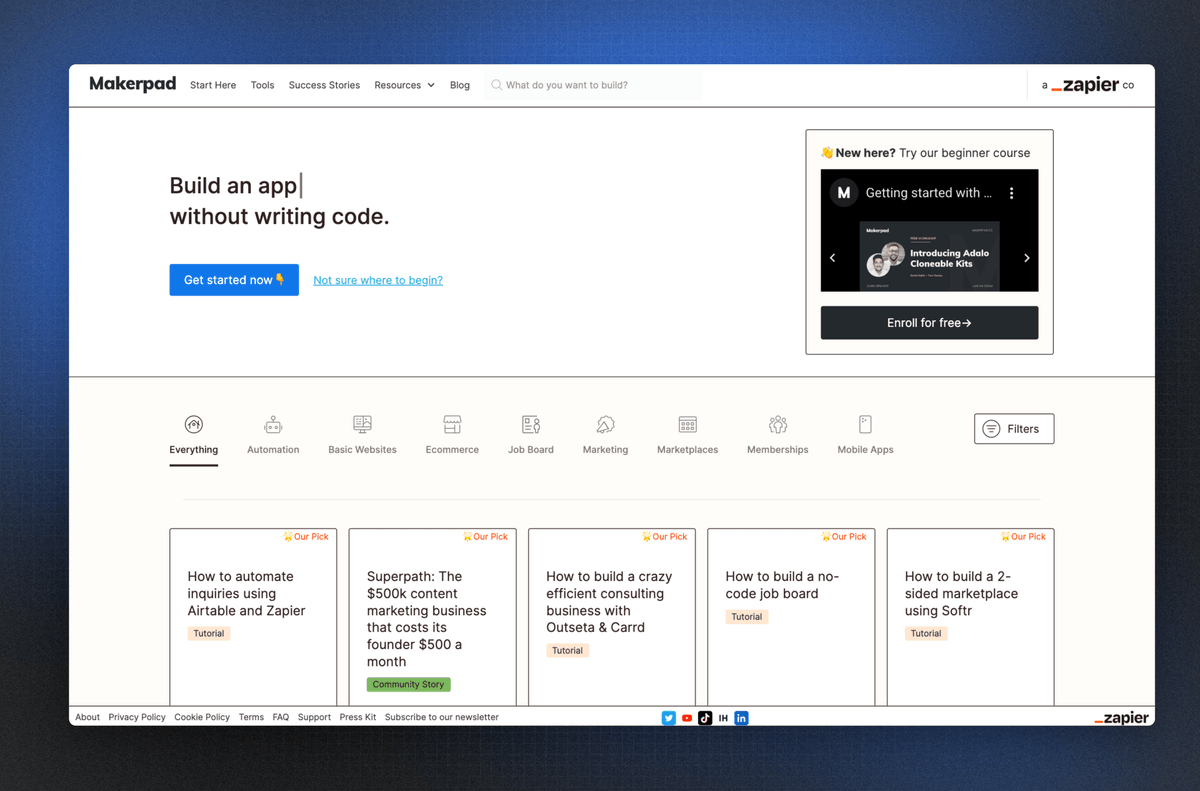
Task: Click the Community Story tag
Action: 408,685
